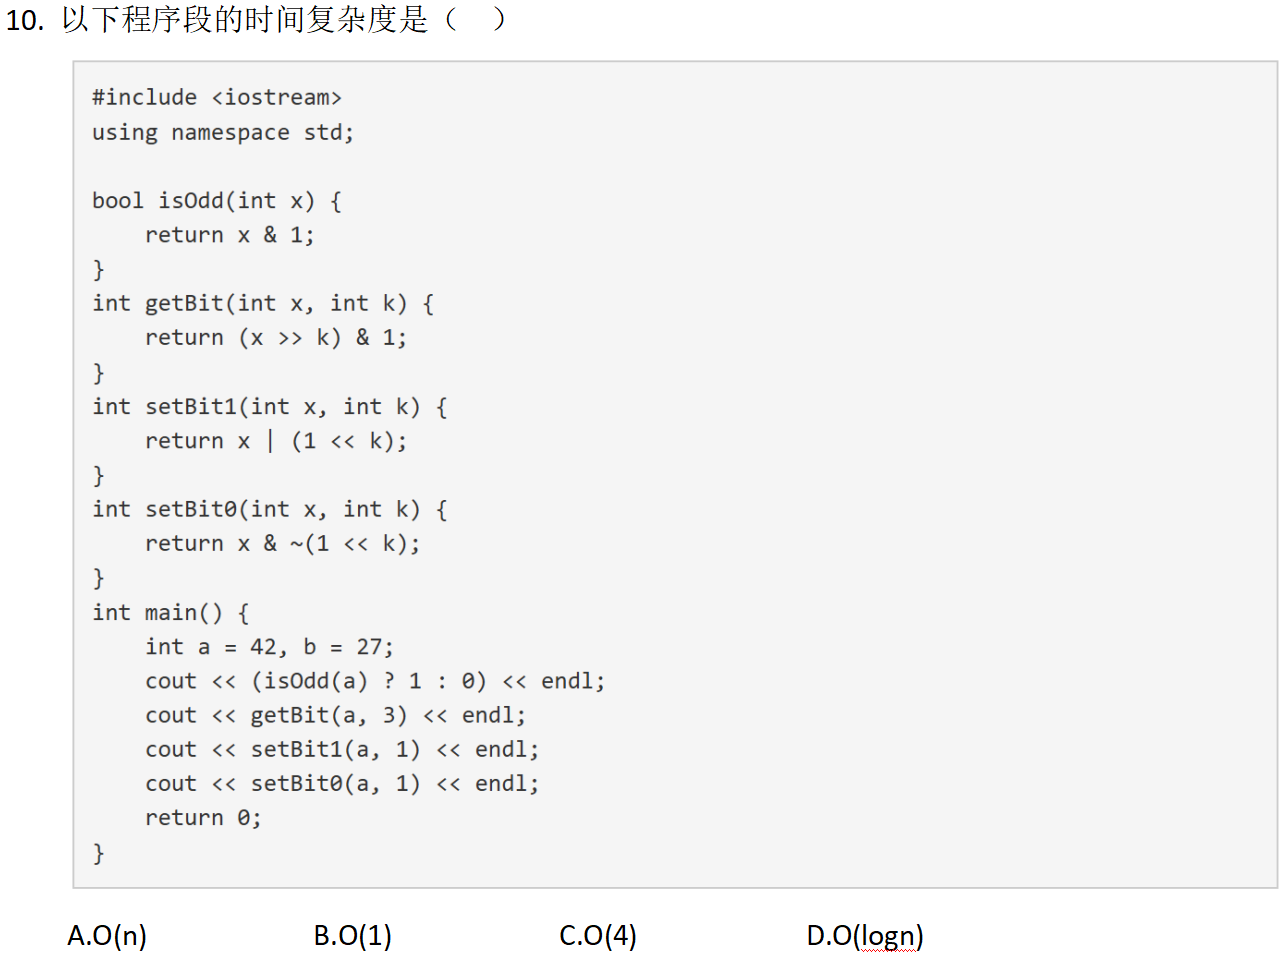This screenshot has width=1288, height=962.
Task: Click the "int main() {" line
Action: 170,612
